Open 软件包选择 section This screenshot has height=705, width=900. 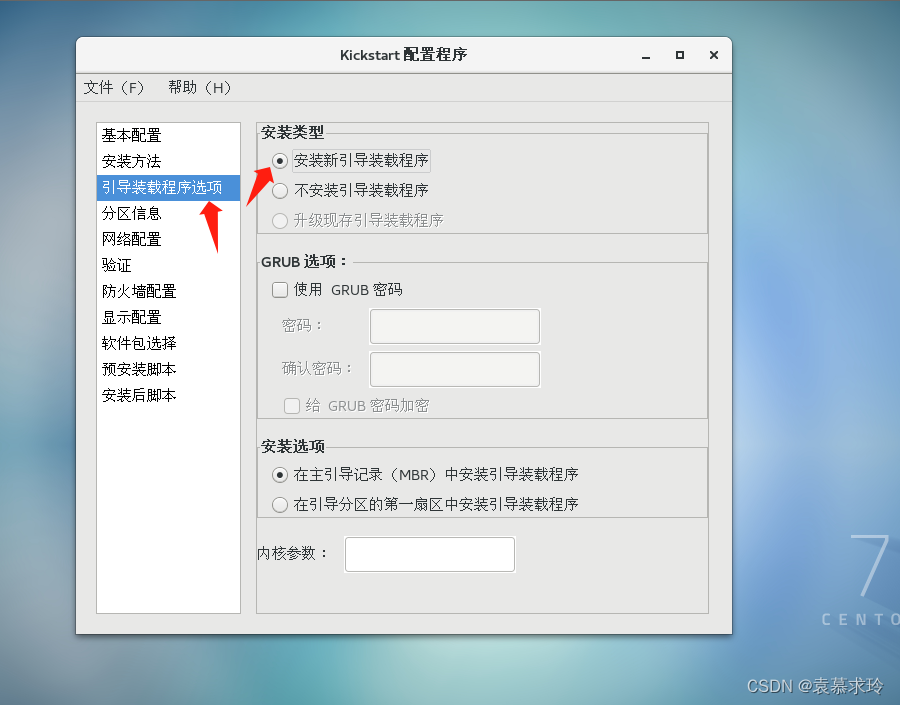[168, 343]
